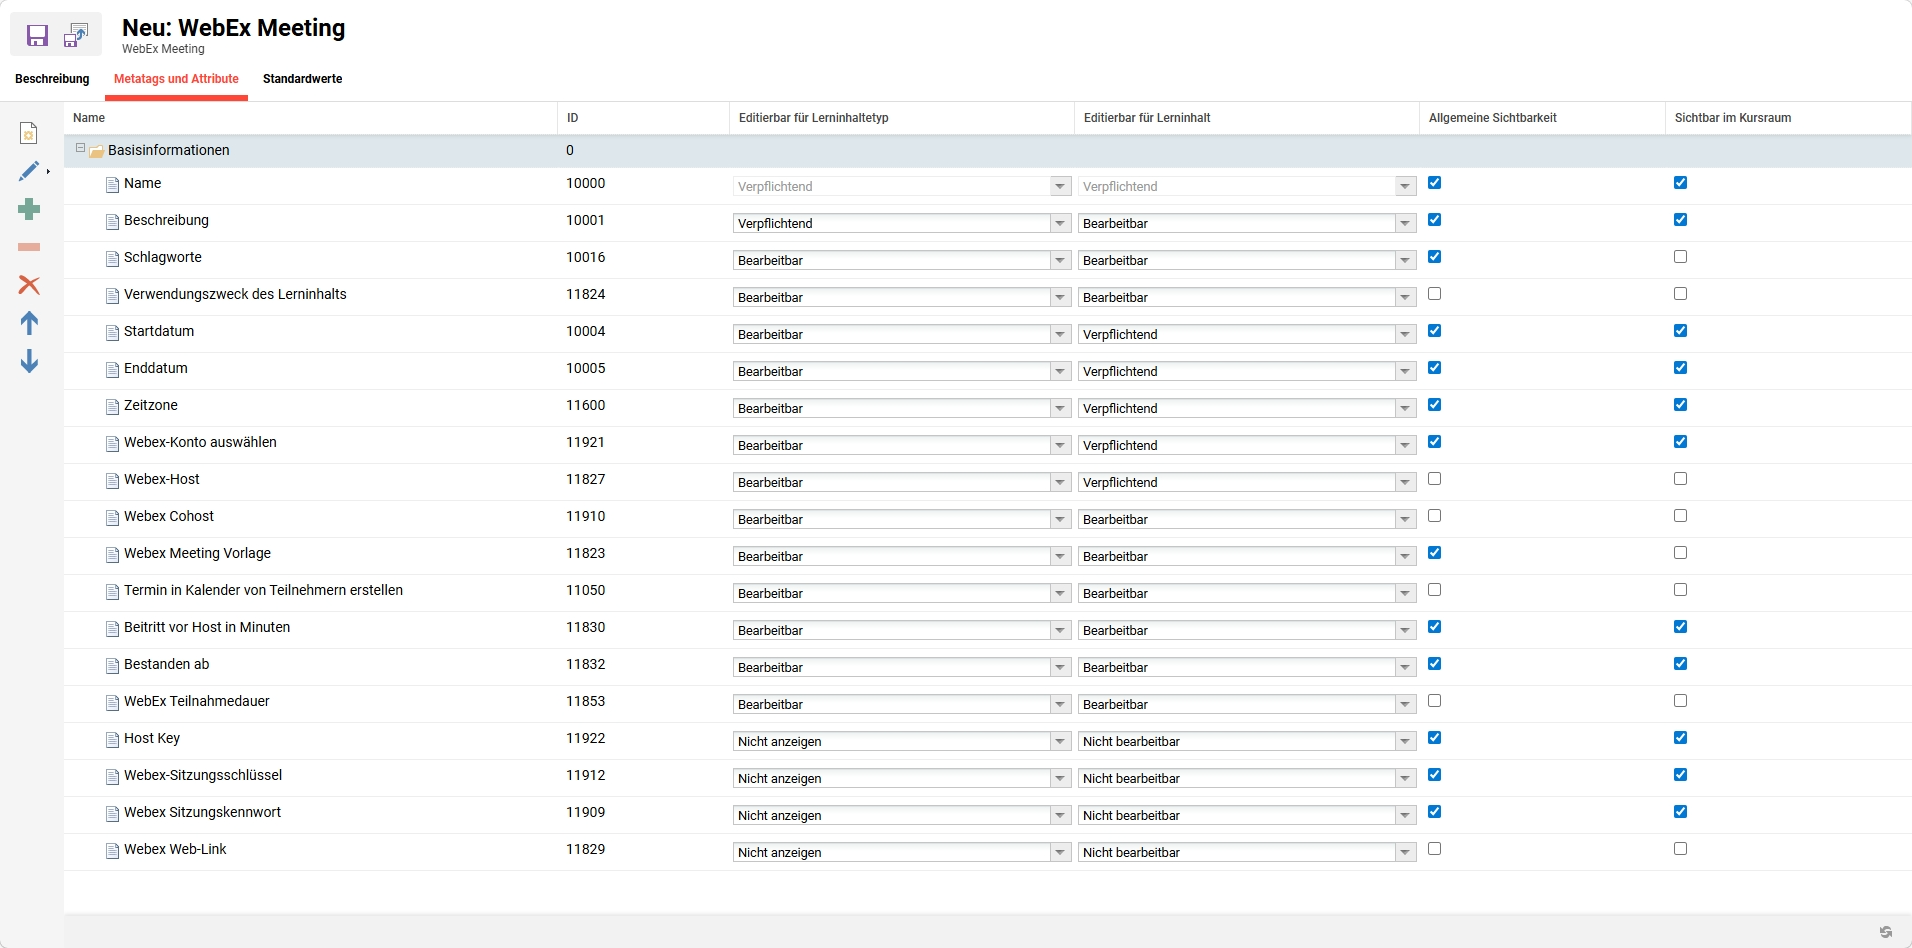Click the document icon beside WebEx Teilnahmedauer
This screenshot has width=1912, height=948.
[x=113, y=702]
